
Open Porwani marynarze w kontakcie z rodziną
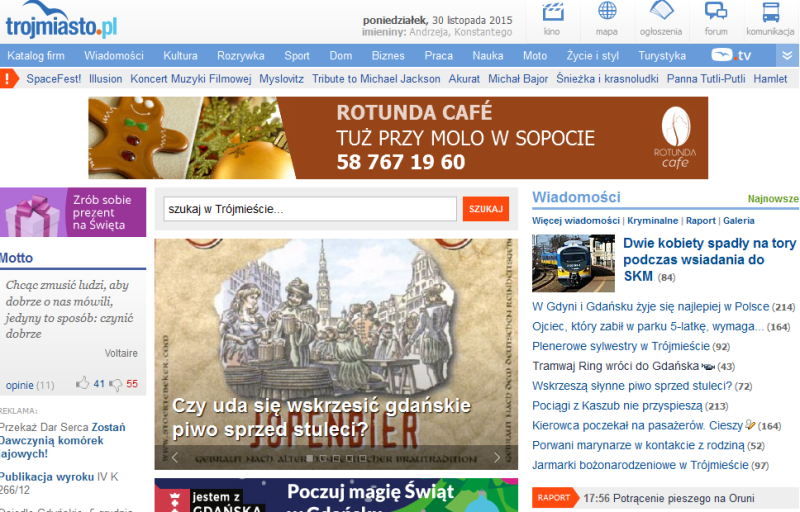click(x=638, y=446)
